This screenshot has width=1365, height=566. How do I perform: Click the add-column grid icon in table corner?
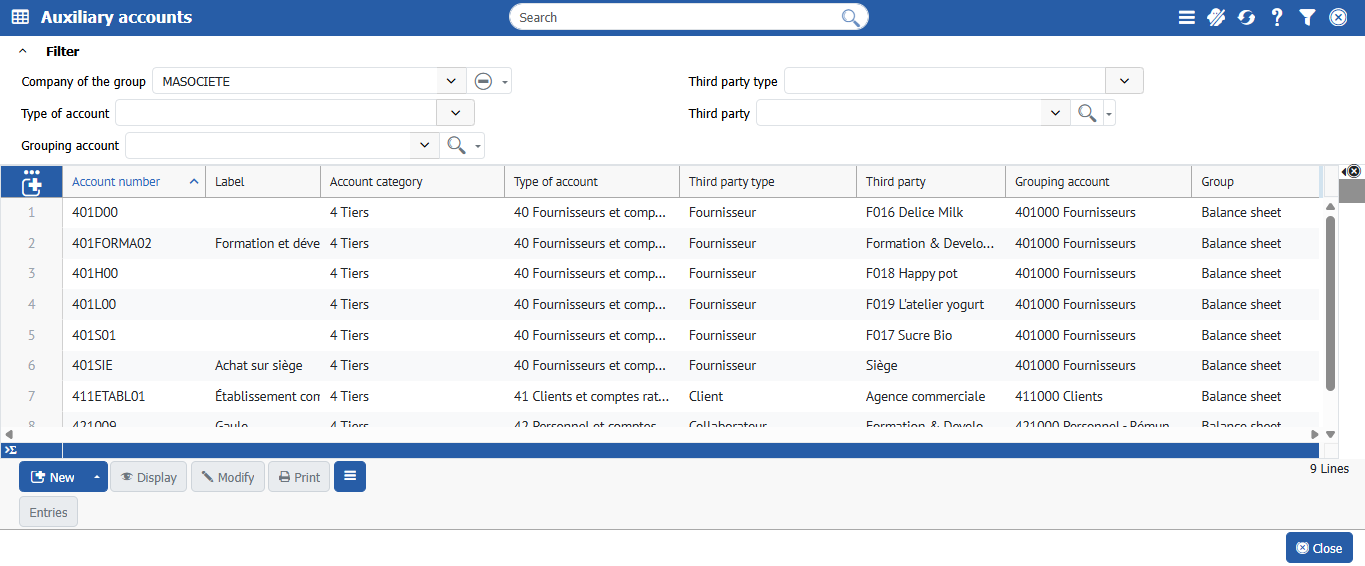(x=31, y=182)
